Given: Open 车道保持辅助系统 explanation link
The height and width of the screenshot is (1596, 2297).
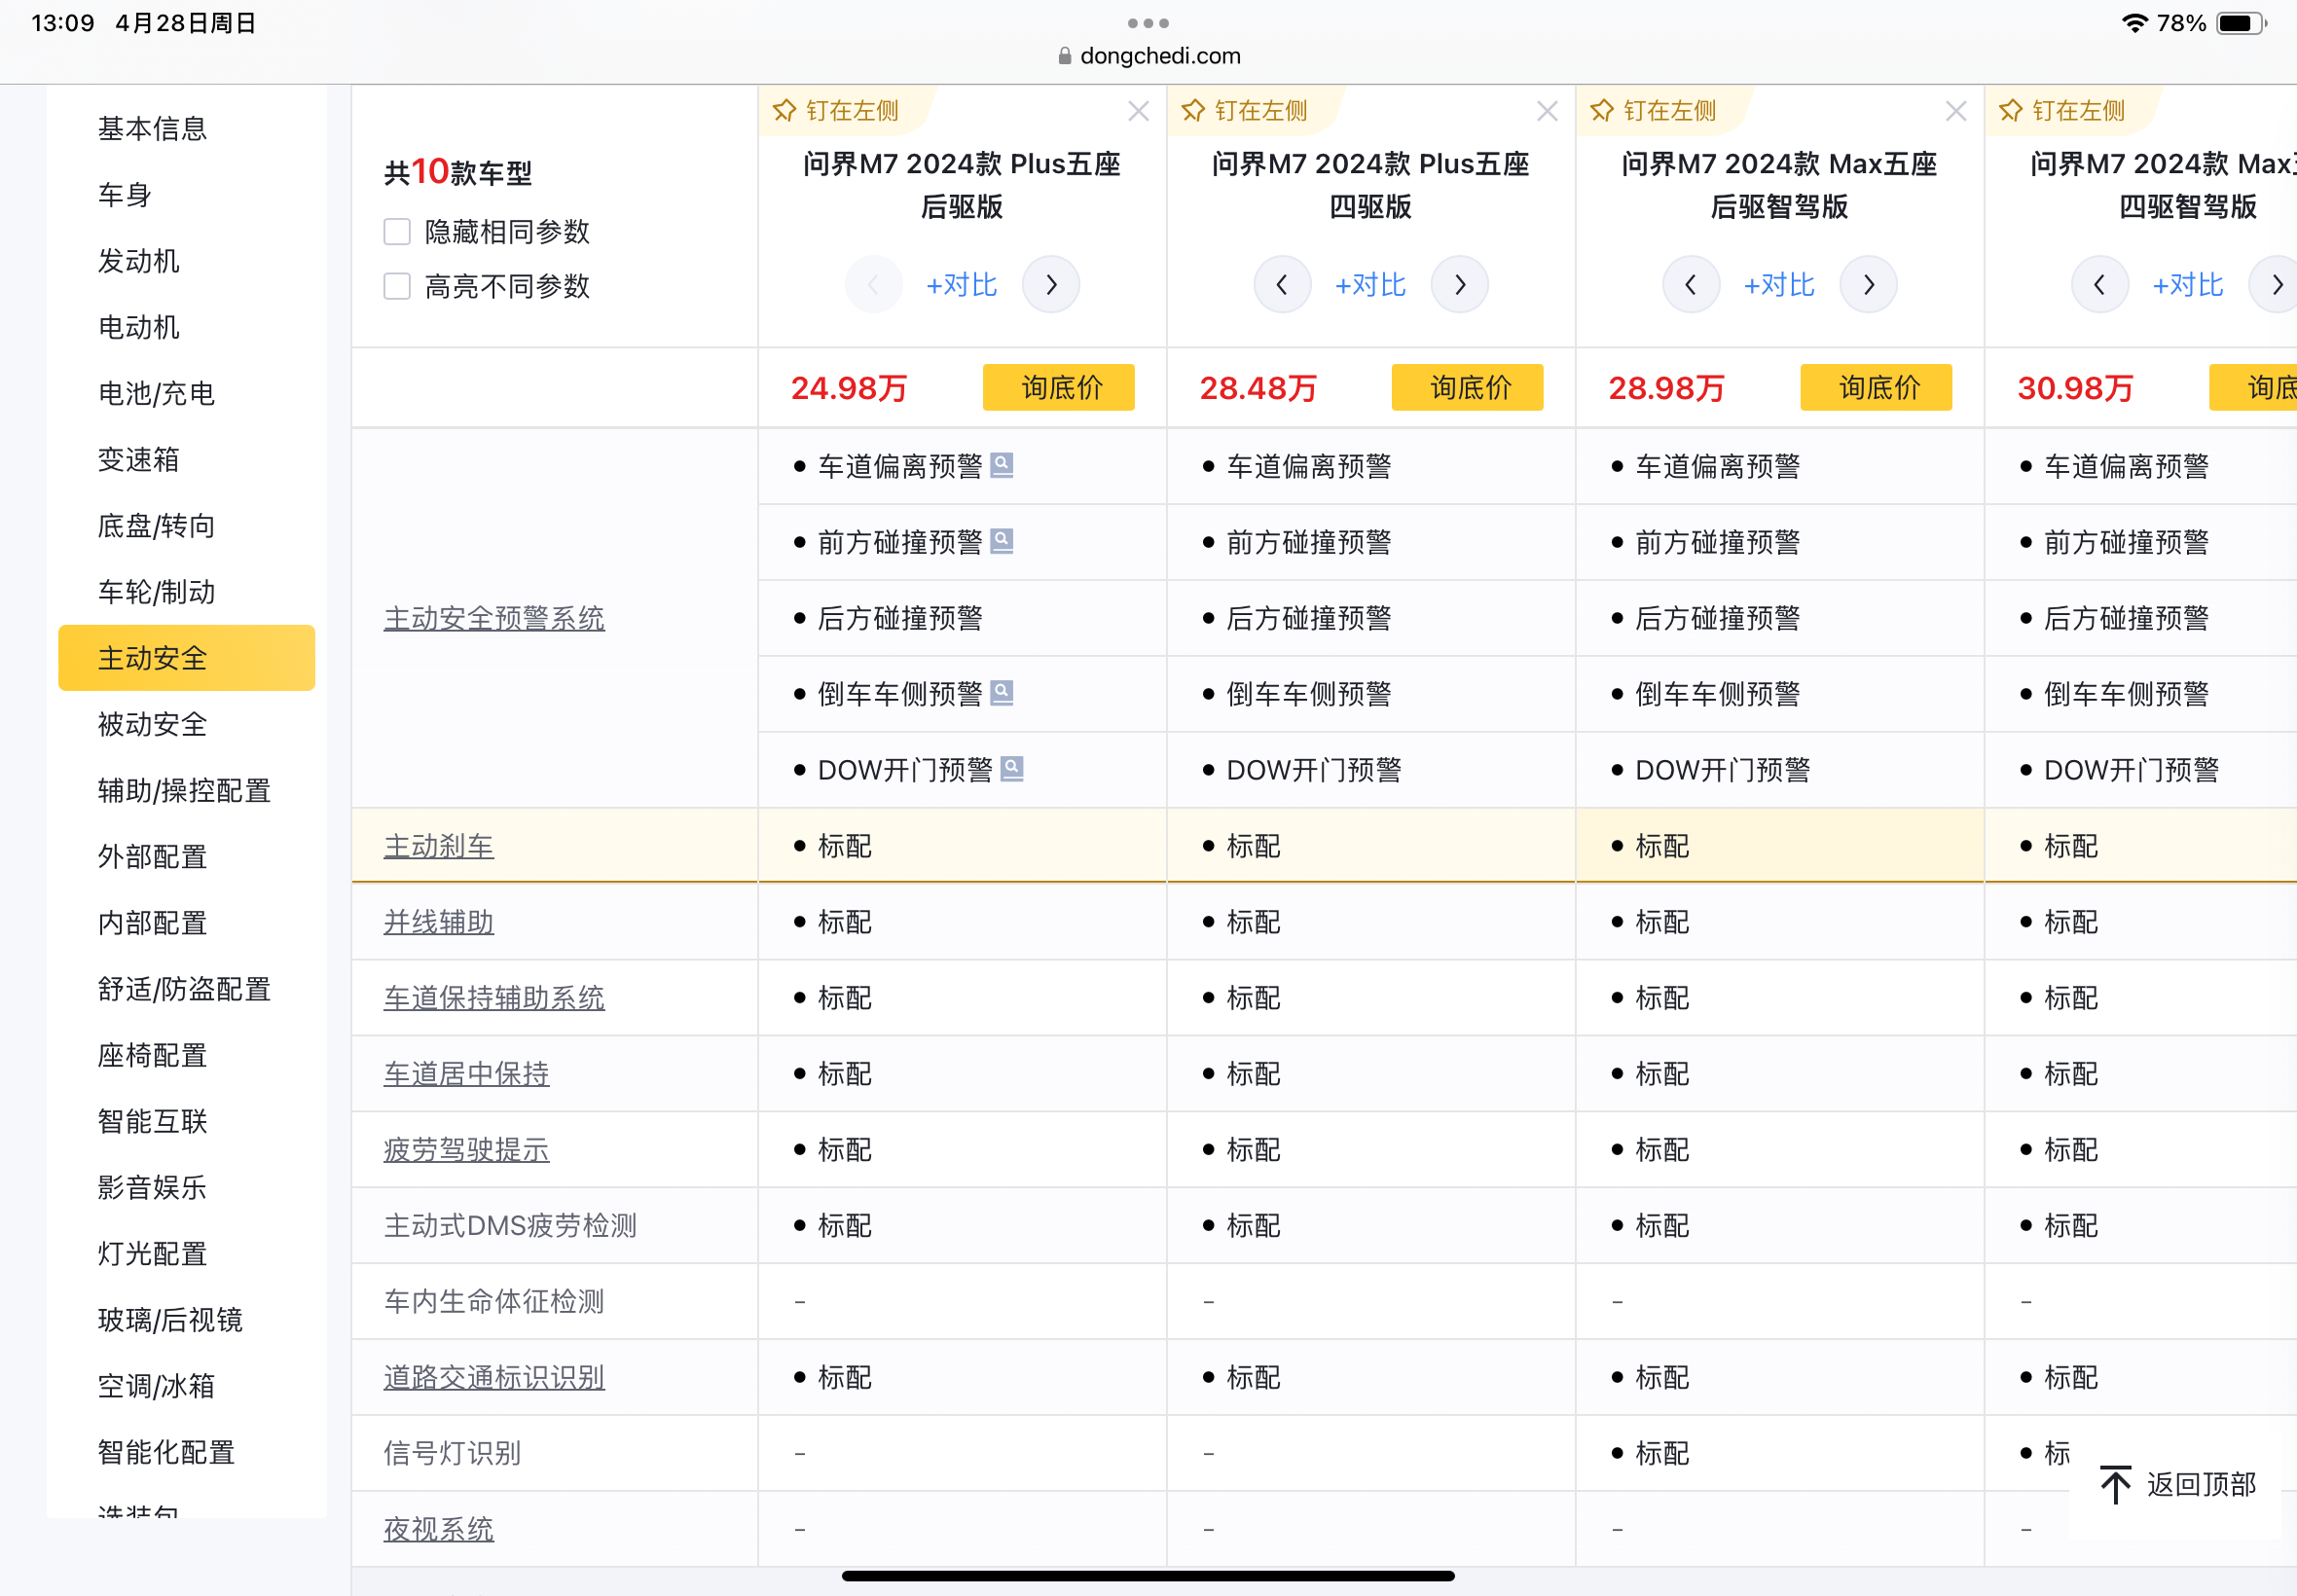Looking at the screenshot, I should (494, 998).
